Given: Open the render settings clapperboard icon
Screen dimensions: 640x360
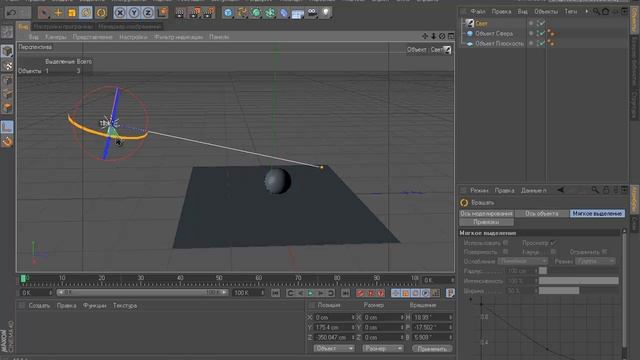Looking at the screenshot, I should [x=209, y=13].
